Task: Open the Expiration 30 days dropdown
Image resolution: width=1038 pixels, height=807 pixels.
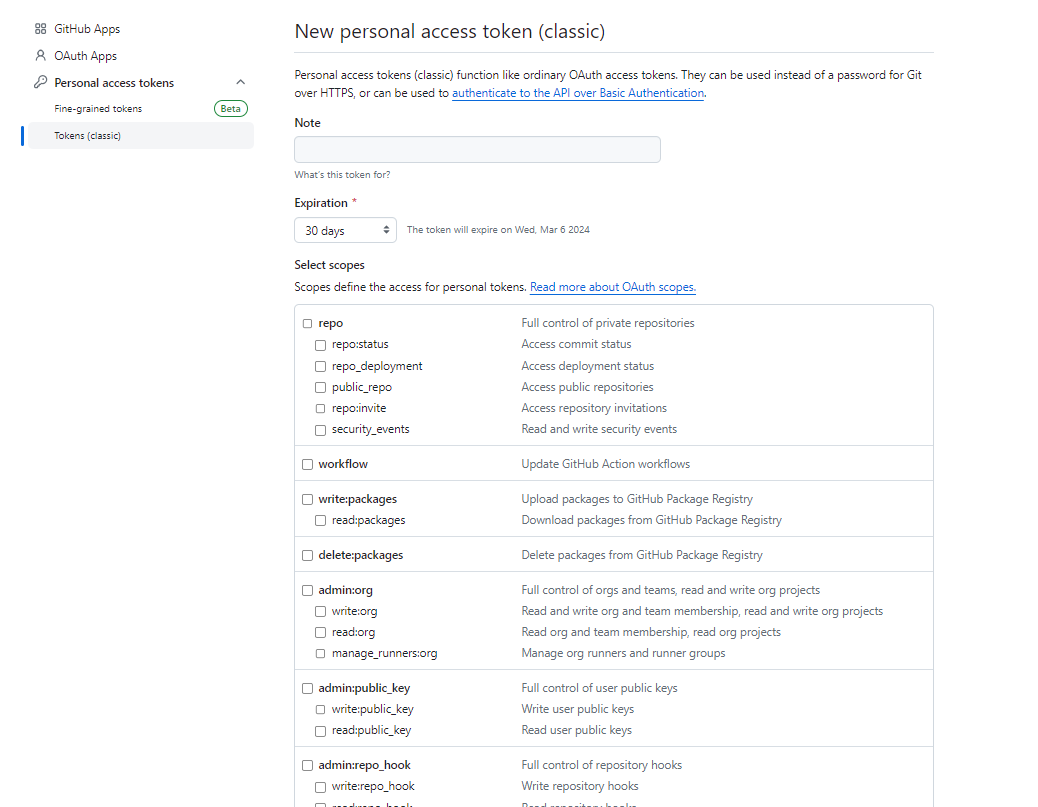Action: click(345, 230)
